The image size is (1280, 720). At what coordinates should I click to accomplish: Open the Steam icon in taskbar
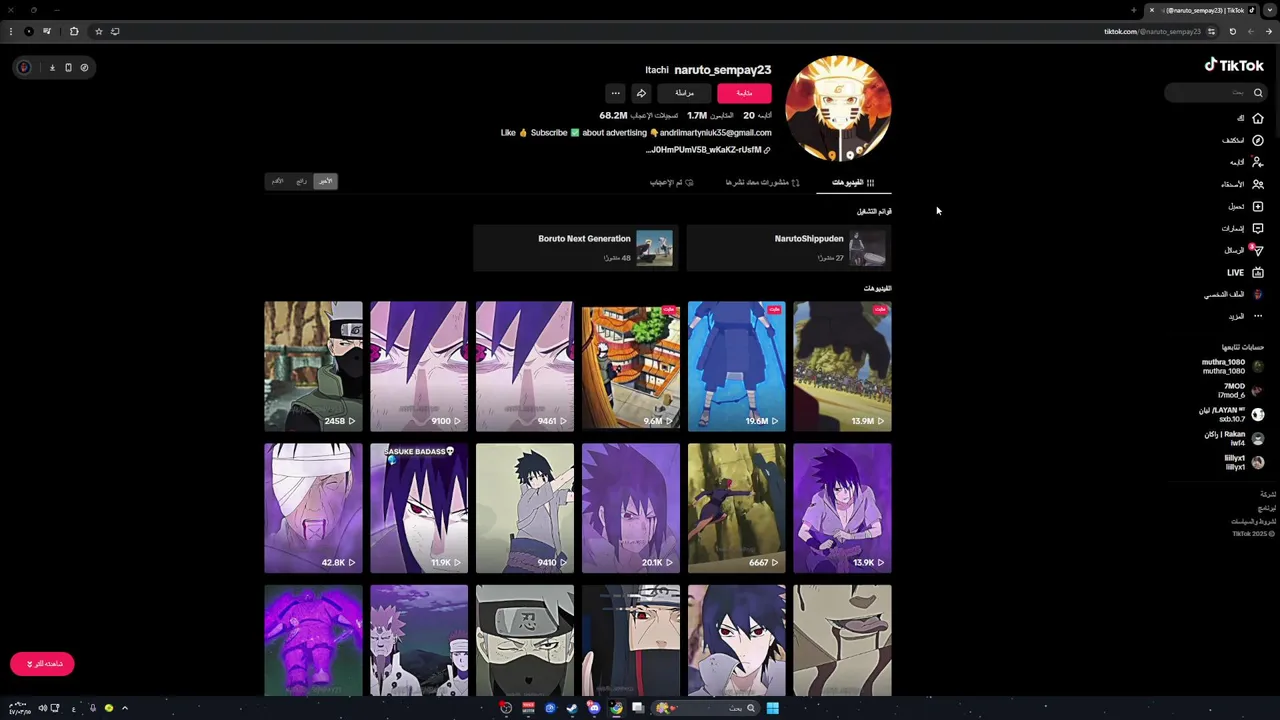click(x=572, y=708)
